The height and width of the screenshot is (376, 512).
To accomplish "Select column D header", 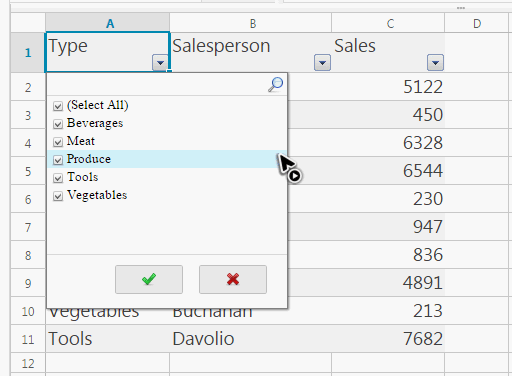I will coord(477,23).
